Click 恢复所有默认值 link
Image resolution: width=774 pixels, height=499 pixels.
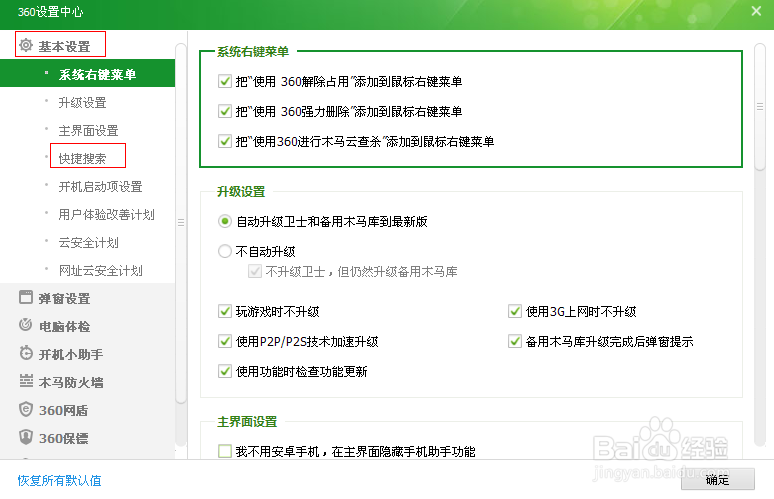(60, 480)
